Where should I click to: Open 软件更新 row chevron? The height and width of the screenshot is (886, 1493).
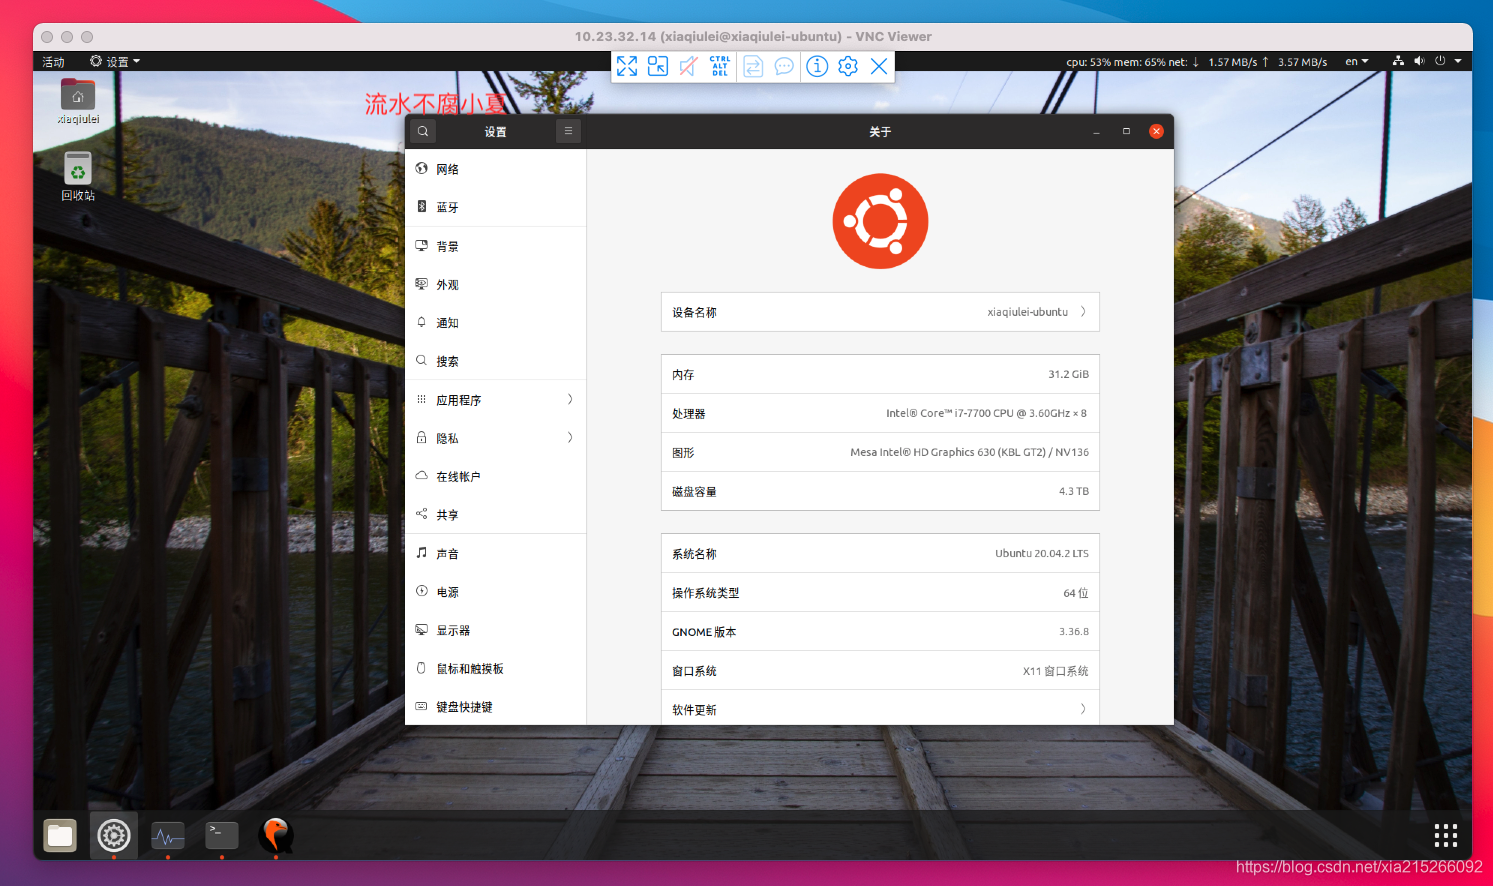click(x=1083, y=709)
